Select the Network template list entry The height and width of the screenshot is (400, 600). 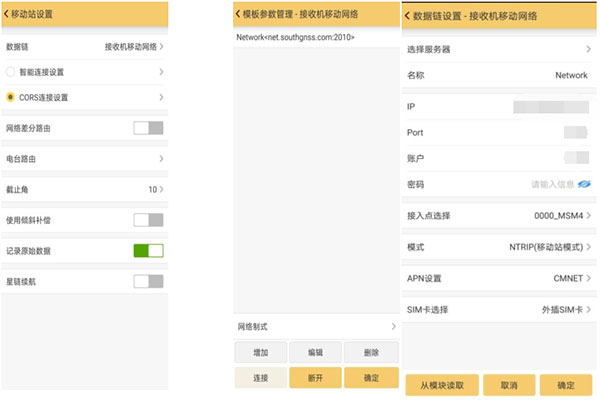click(x=296, y=37)
